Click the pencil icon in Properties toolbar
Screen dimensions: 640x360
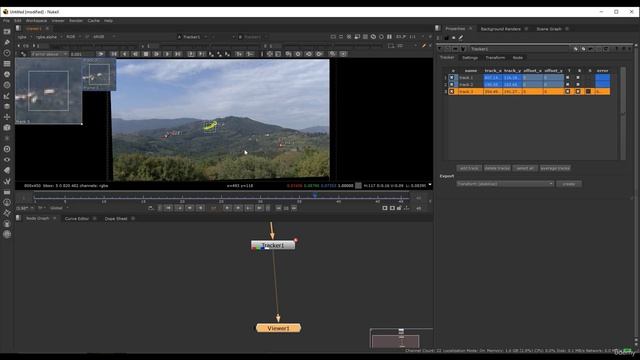[x=461, y=38]
